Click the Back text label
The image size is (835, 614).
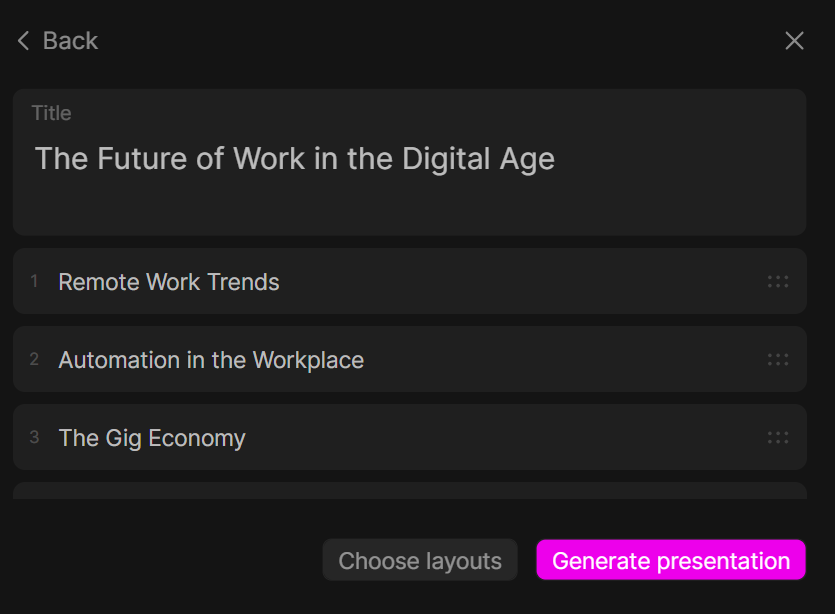[x=70, y=41]
